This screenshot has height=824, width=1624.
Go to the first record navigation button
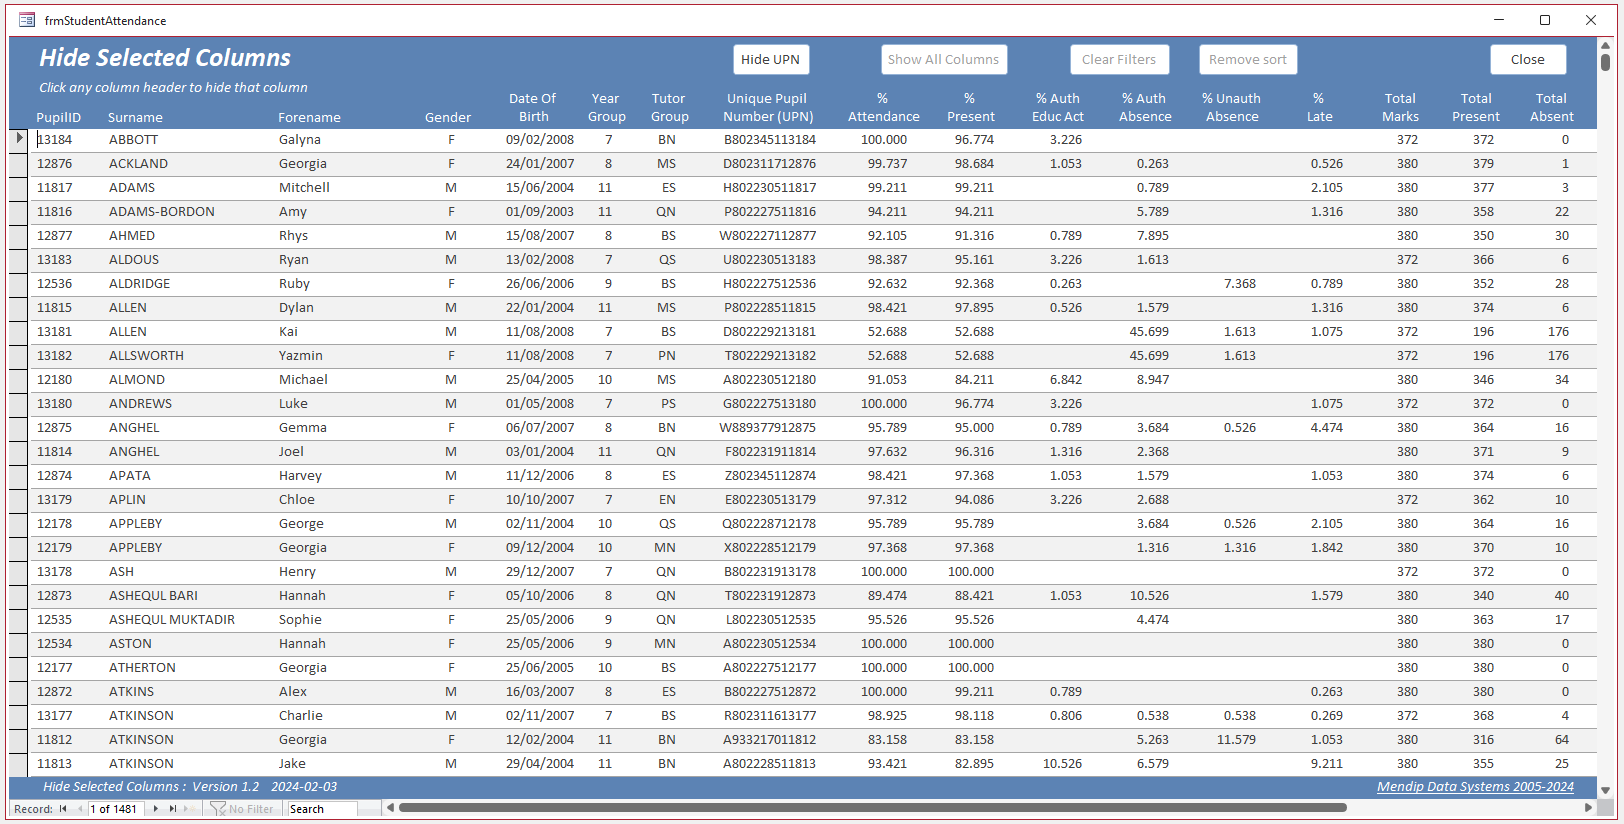(63, 809)
